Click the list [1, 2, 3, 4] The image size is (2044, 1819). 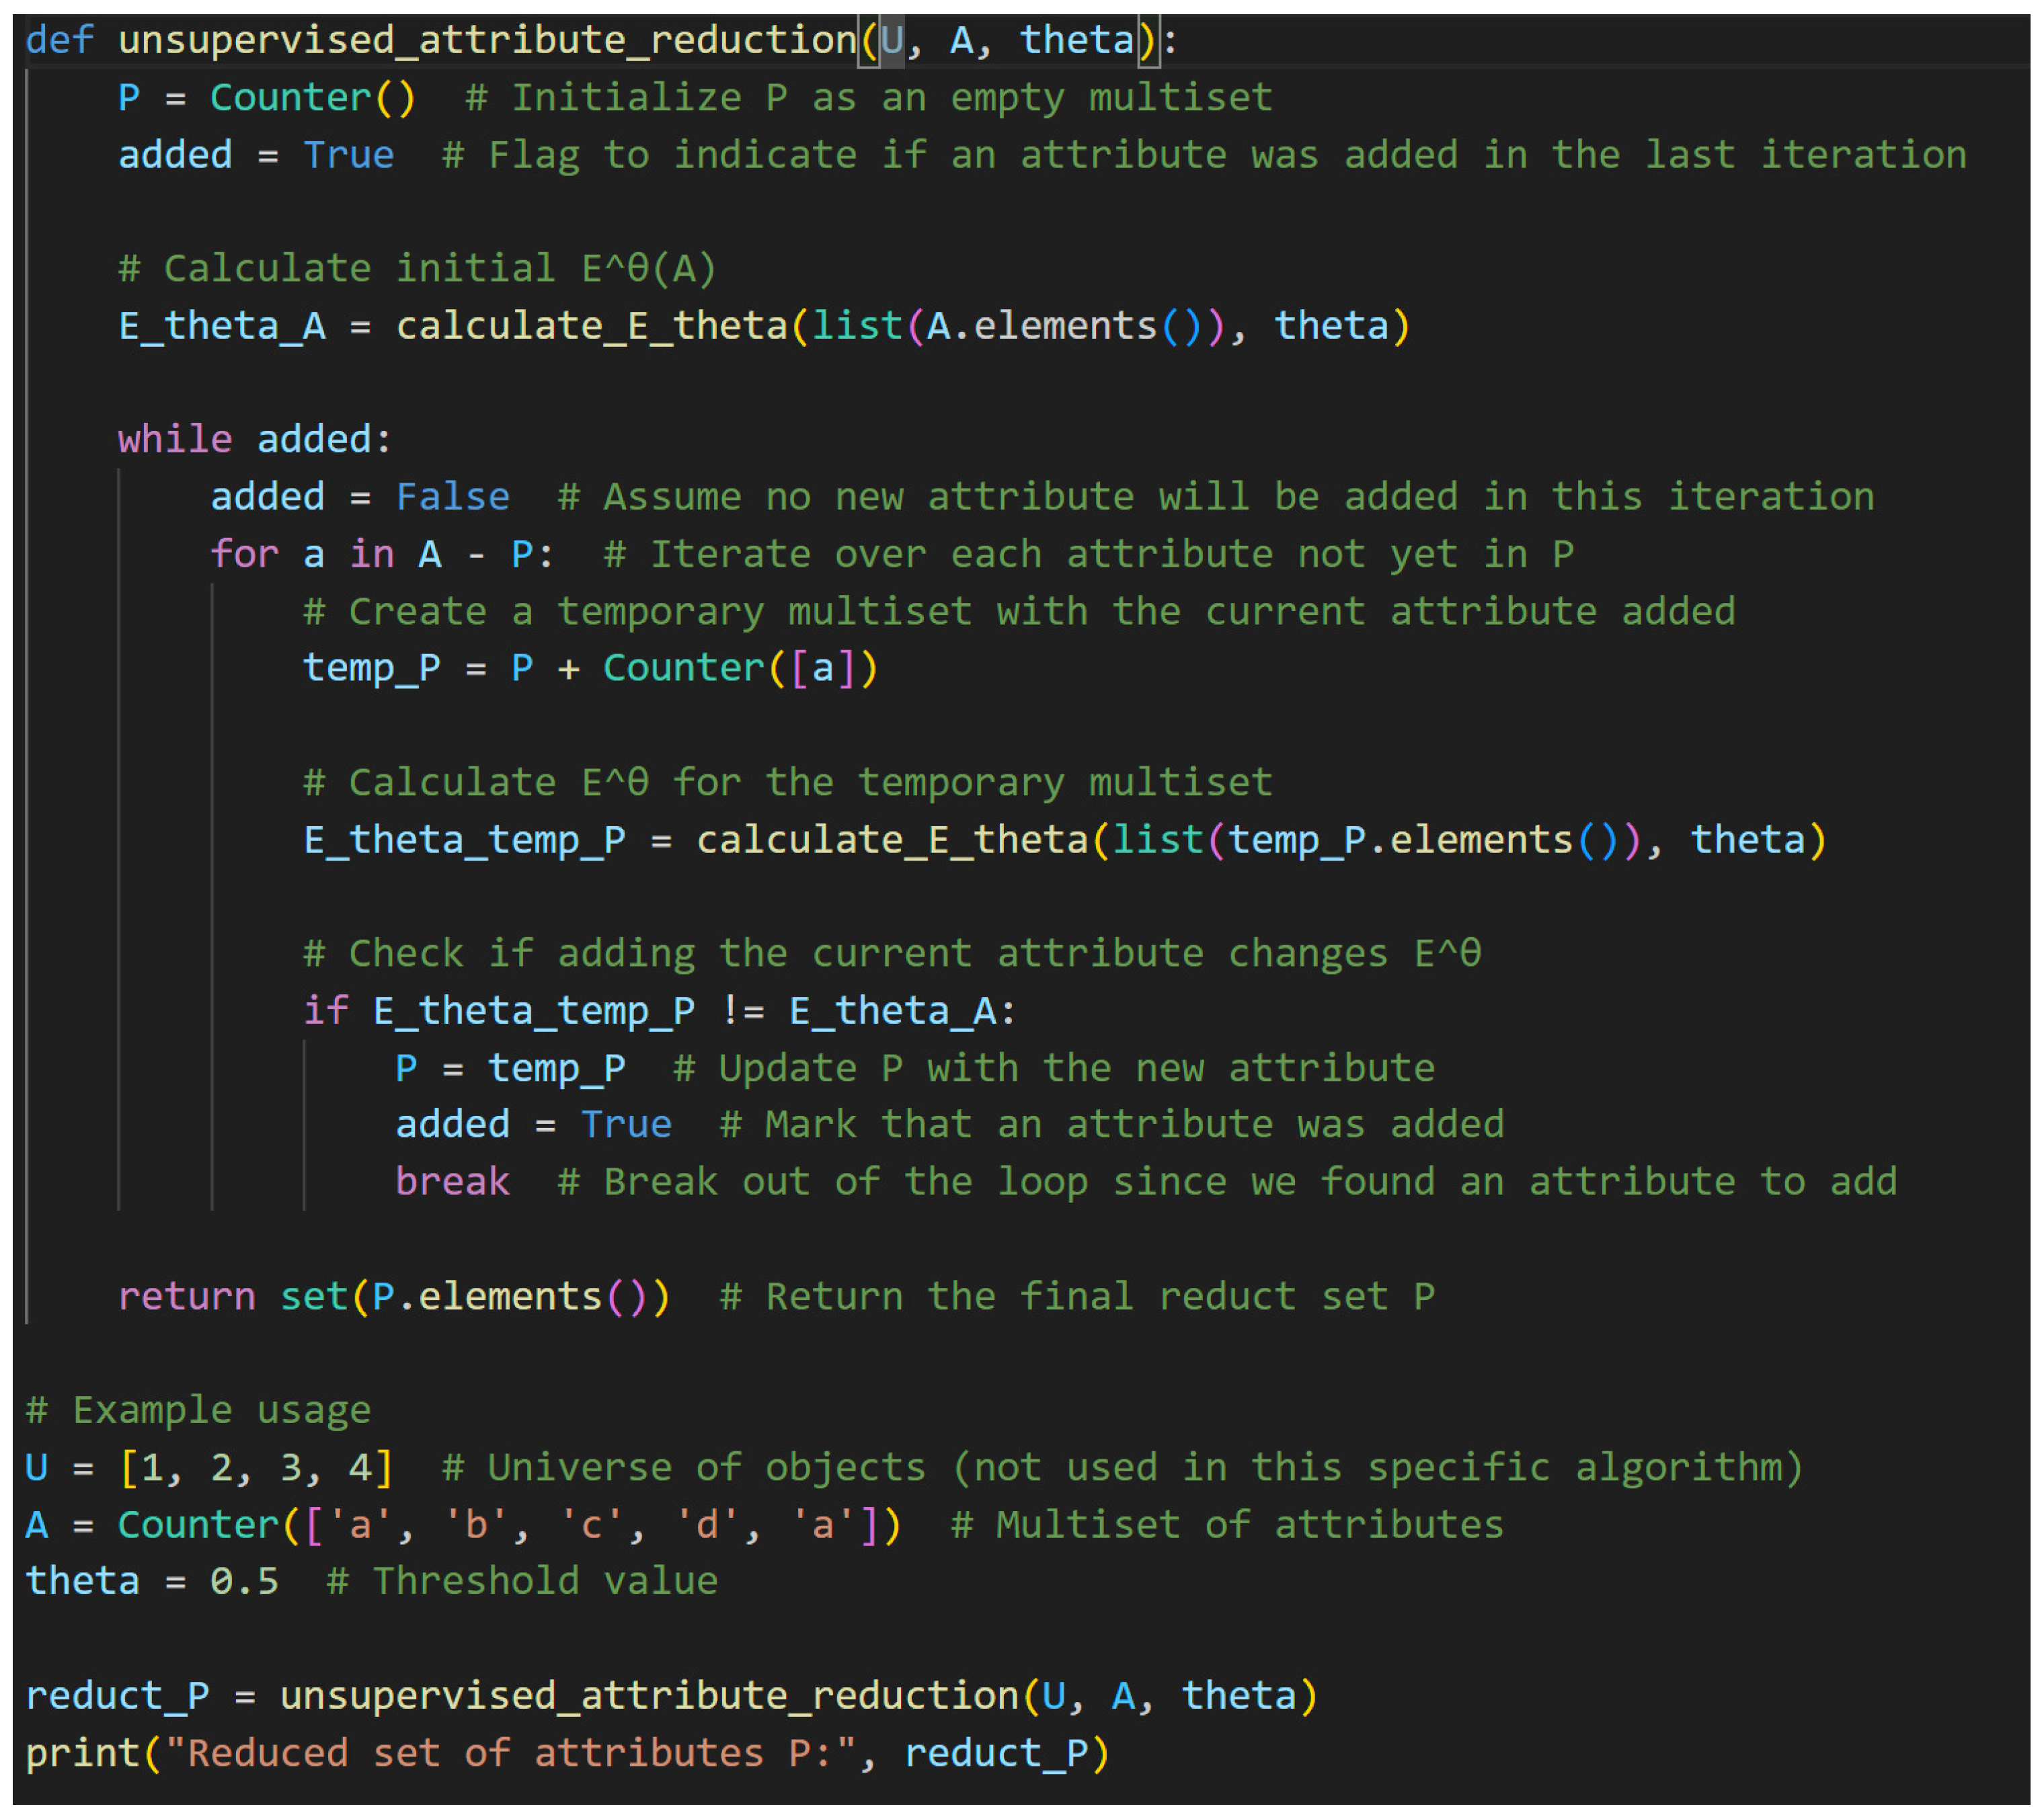point(256,1467)
